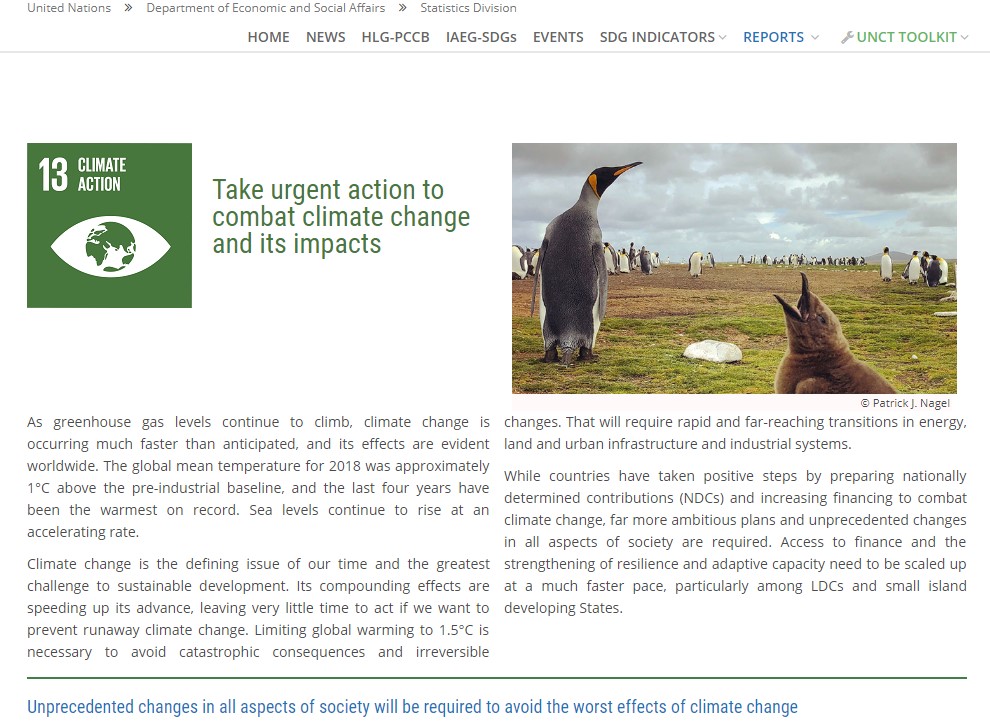The image size is (990, 725).
Task: Click the Department of Economic and Social Affairs link
Action: tap(265, 8)
